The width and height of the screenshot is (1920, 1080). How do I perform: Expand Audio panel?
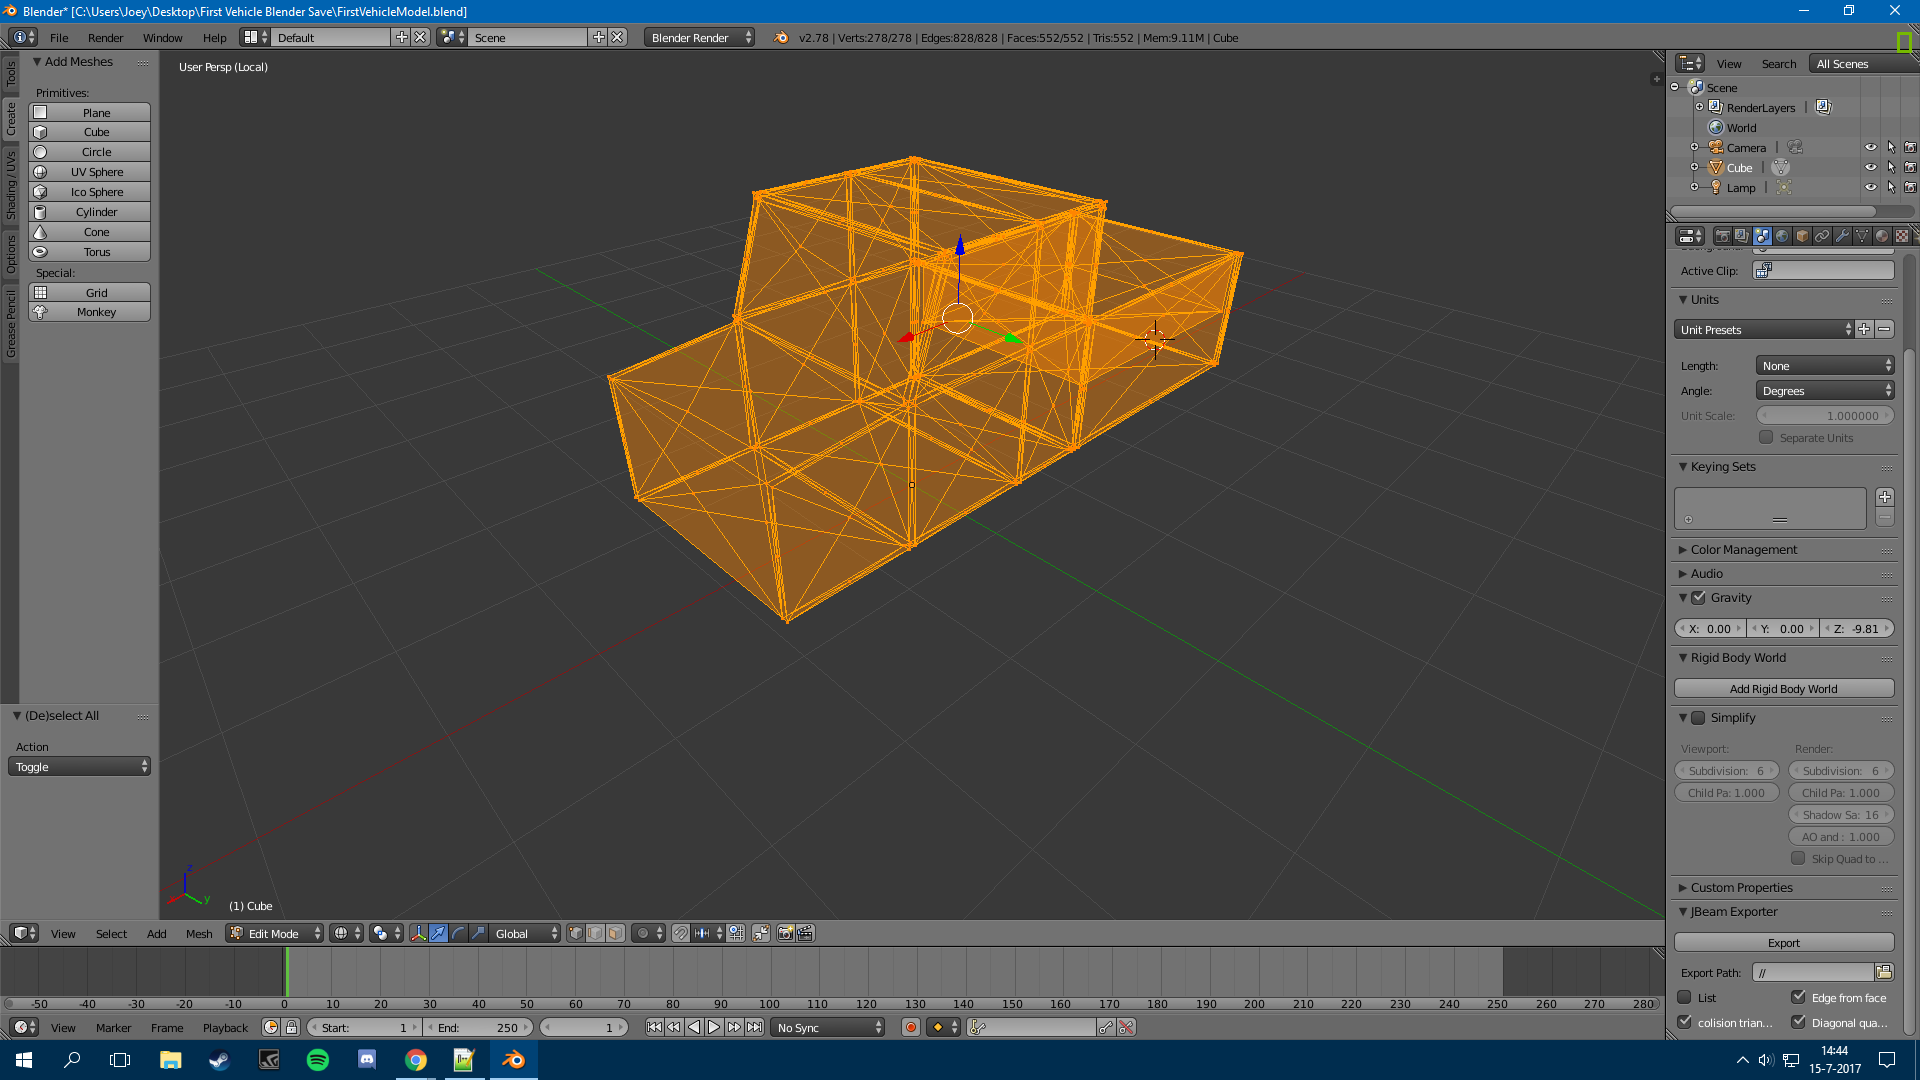point(1706,573)
